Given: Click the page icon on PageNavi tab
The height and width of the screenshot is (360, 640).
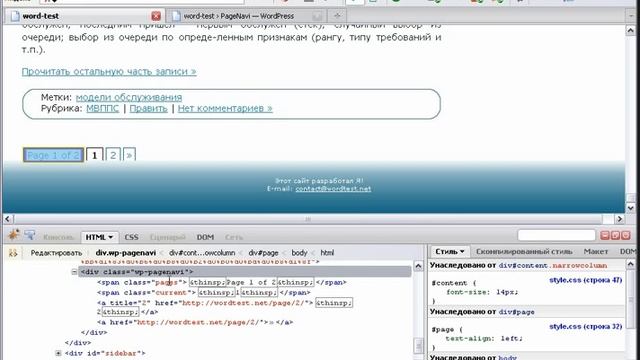Looking at the screenshot, I should point(176,16).
